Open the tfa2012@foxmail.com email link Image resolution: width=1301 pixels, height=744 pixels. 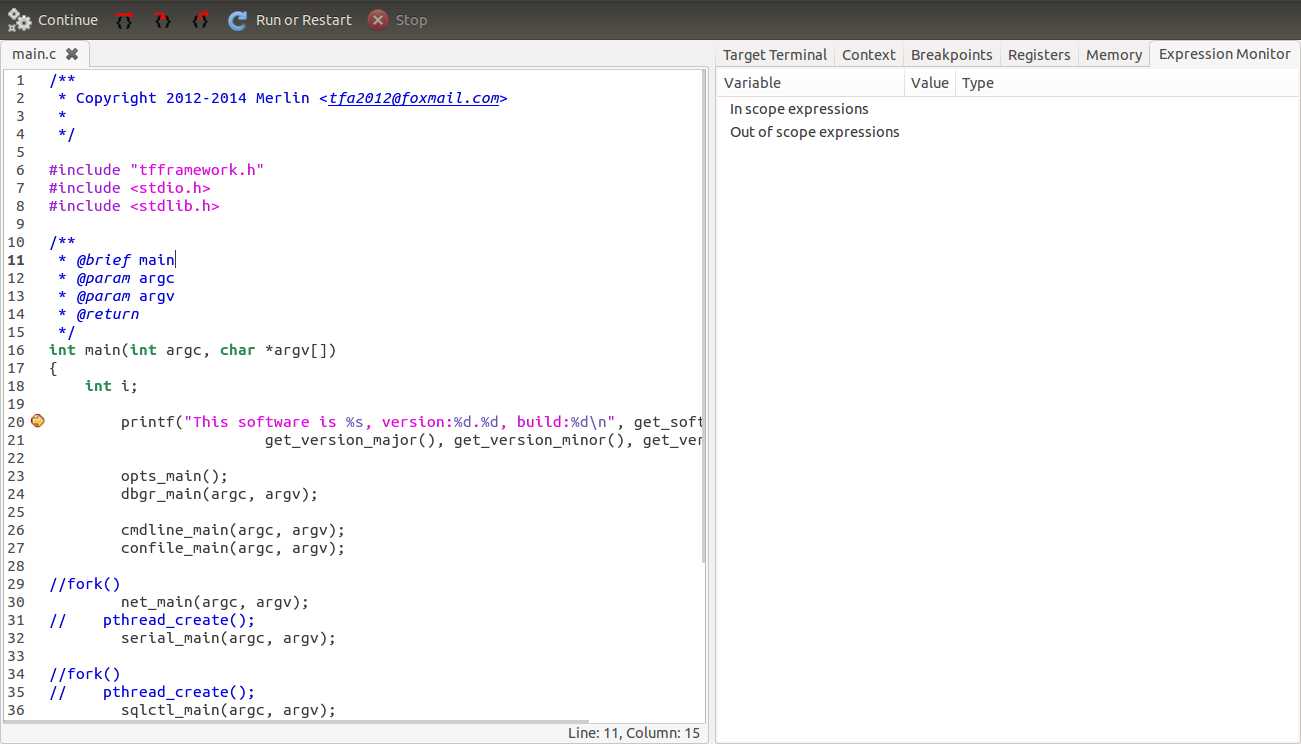414,98
